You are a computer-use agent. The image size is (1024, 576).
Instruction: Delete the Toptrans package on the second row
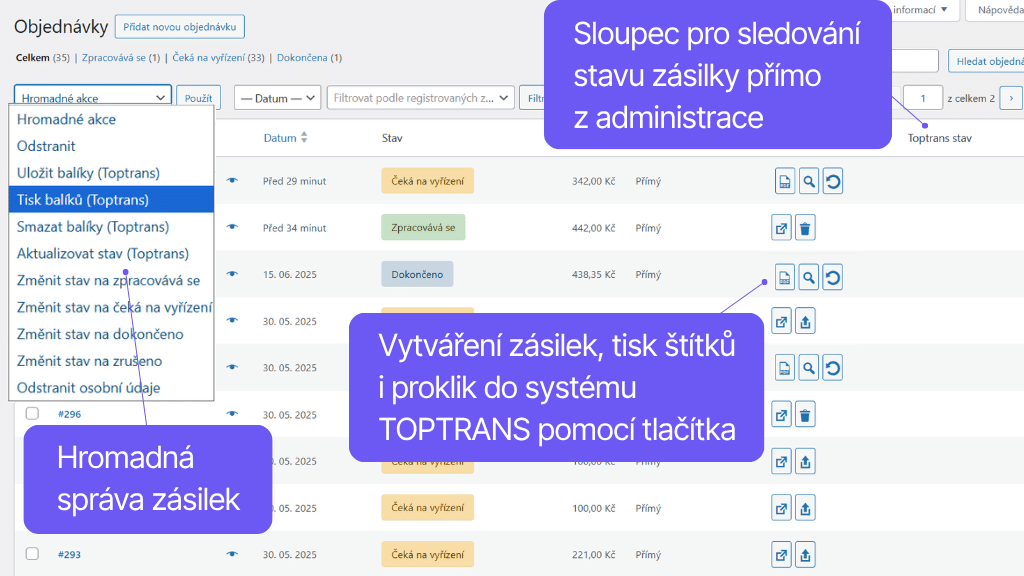click(805, 227)
